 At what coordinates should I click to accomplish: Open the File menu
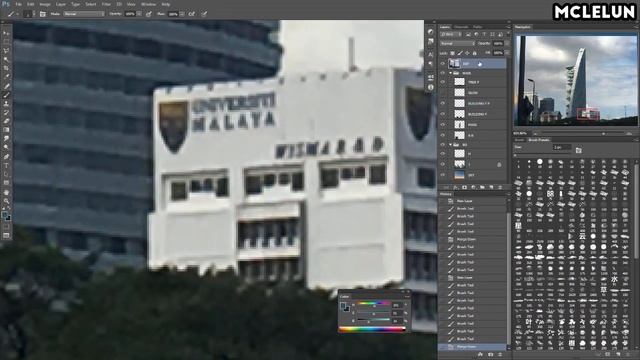(x=18, y=4)
